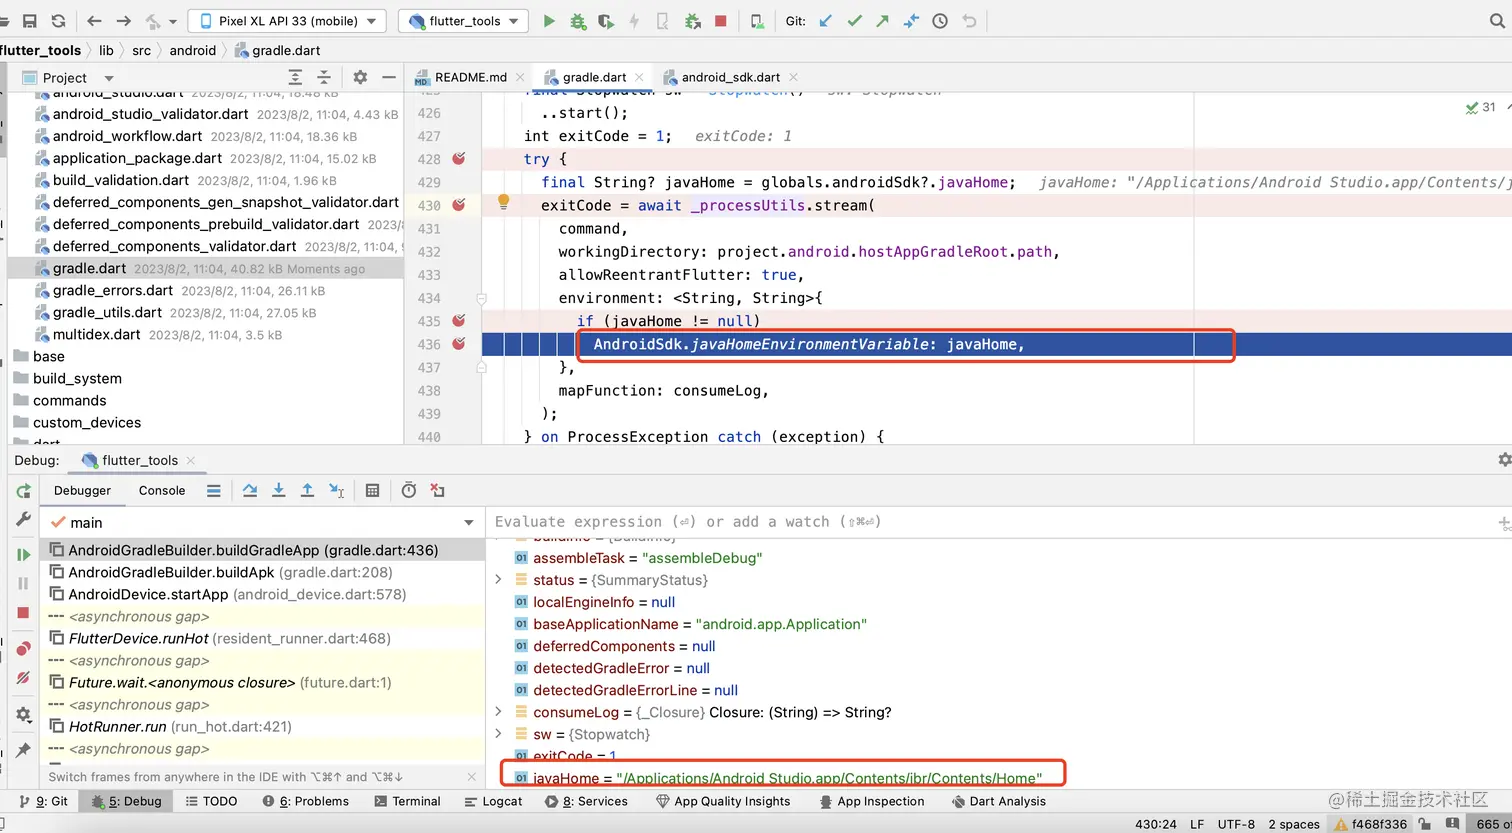Click Step Over debugger icon

coord(250,490)
